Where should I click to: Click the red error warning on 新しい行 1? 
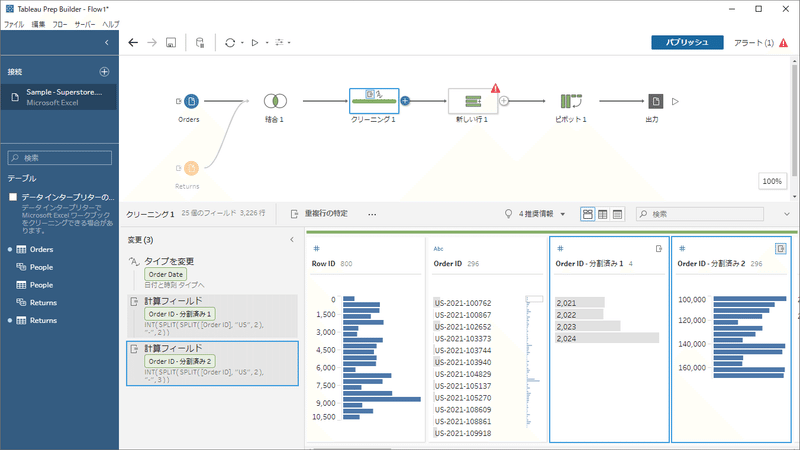pyautogui.click(x=495, y=88)
